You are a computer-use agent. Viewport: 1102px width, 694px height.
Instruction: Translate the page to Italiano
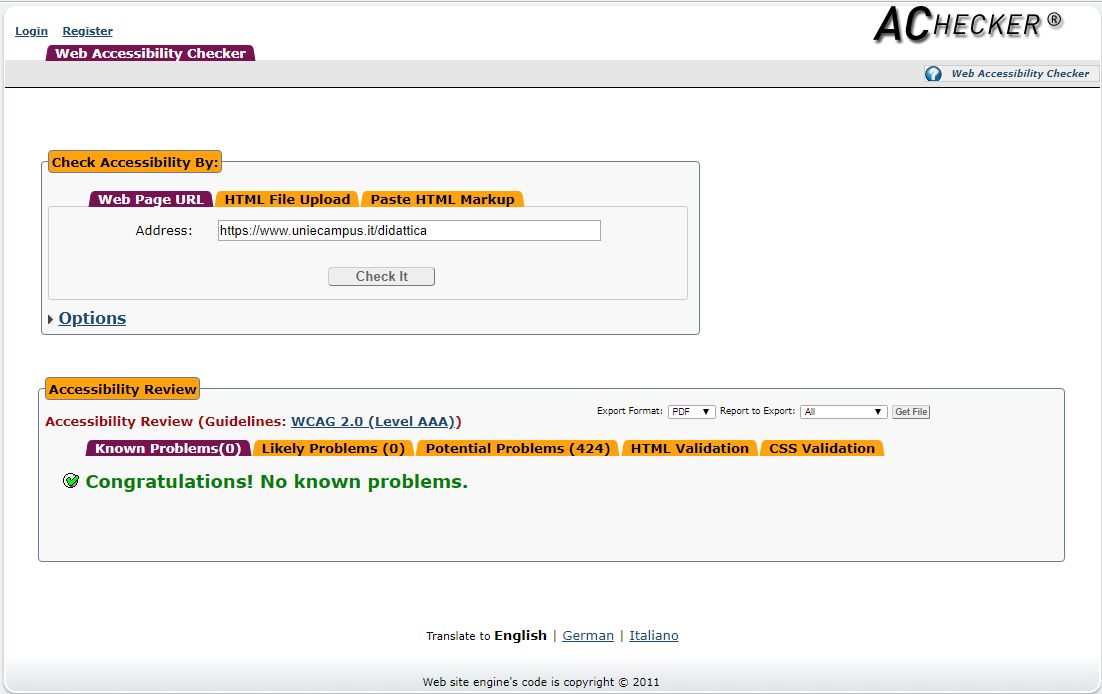click(x=653, y=635)
